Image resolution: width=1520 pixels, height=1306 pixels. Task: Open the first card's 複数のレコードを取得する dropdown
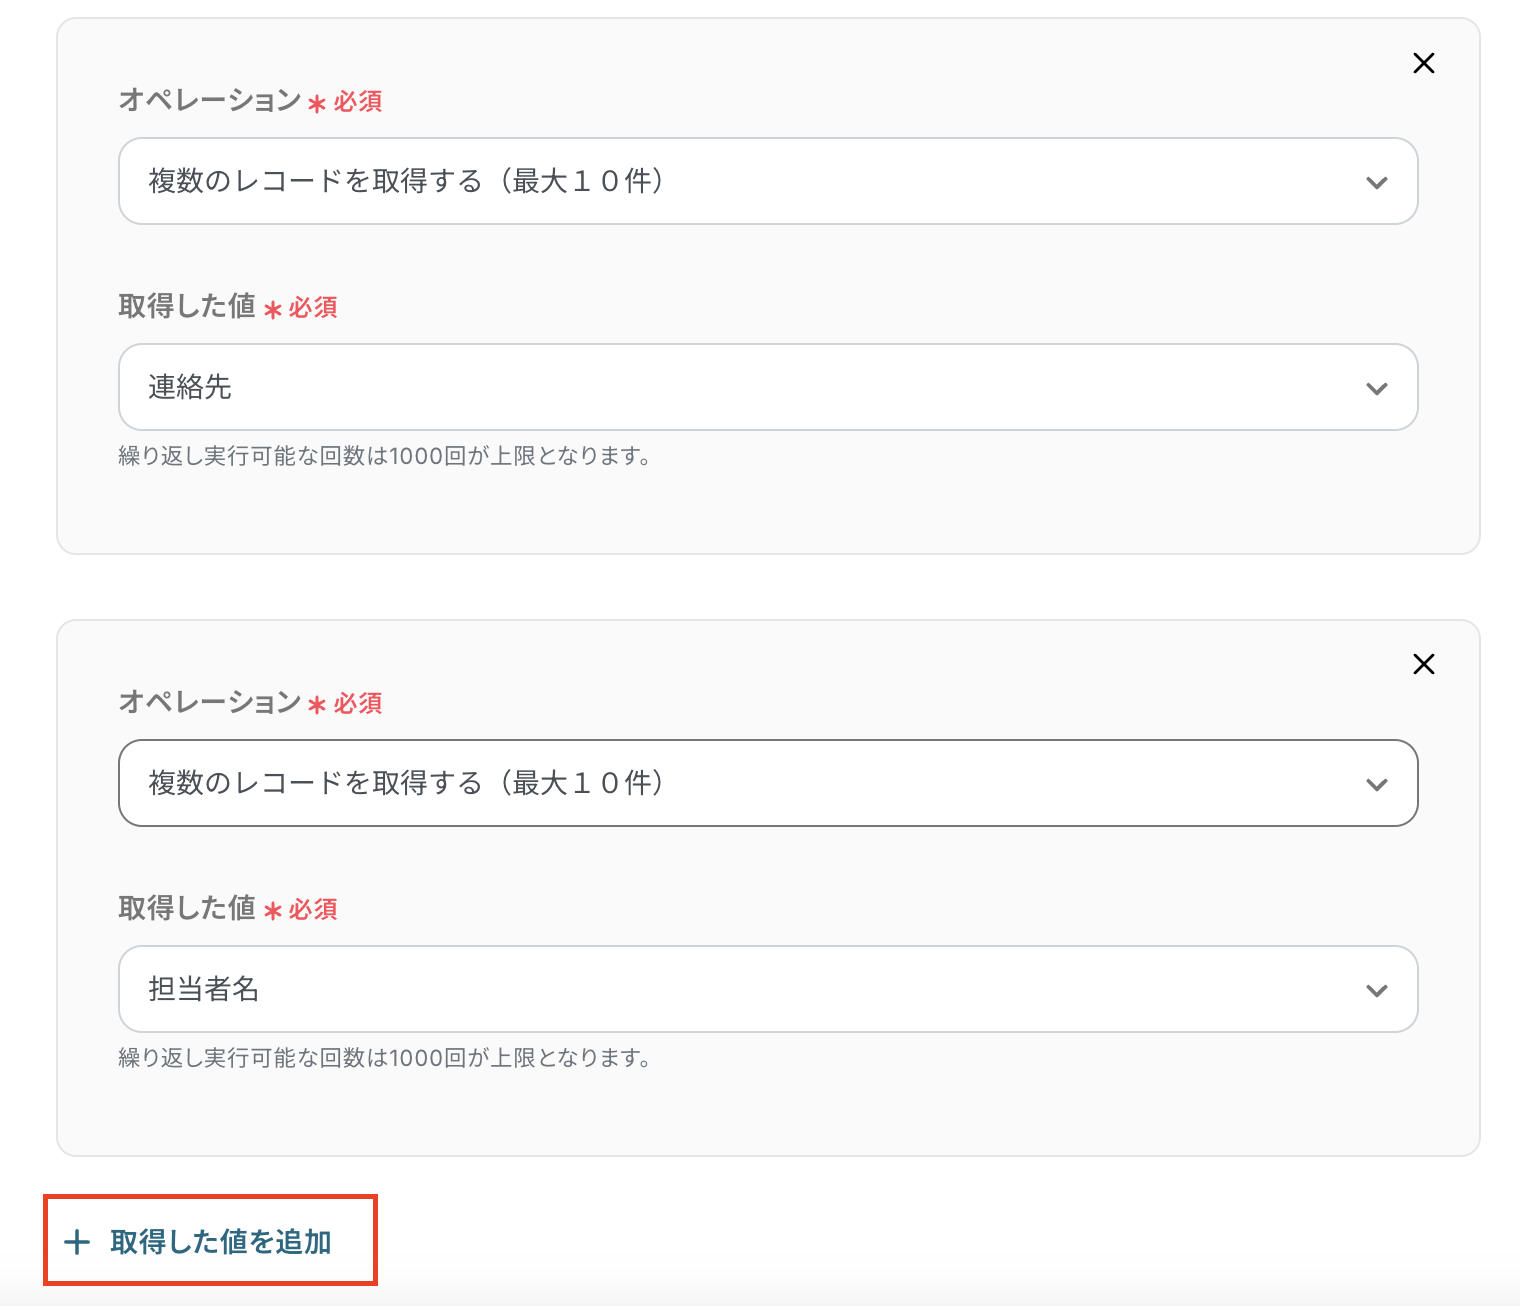click(700, 181)
